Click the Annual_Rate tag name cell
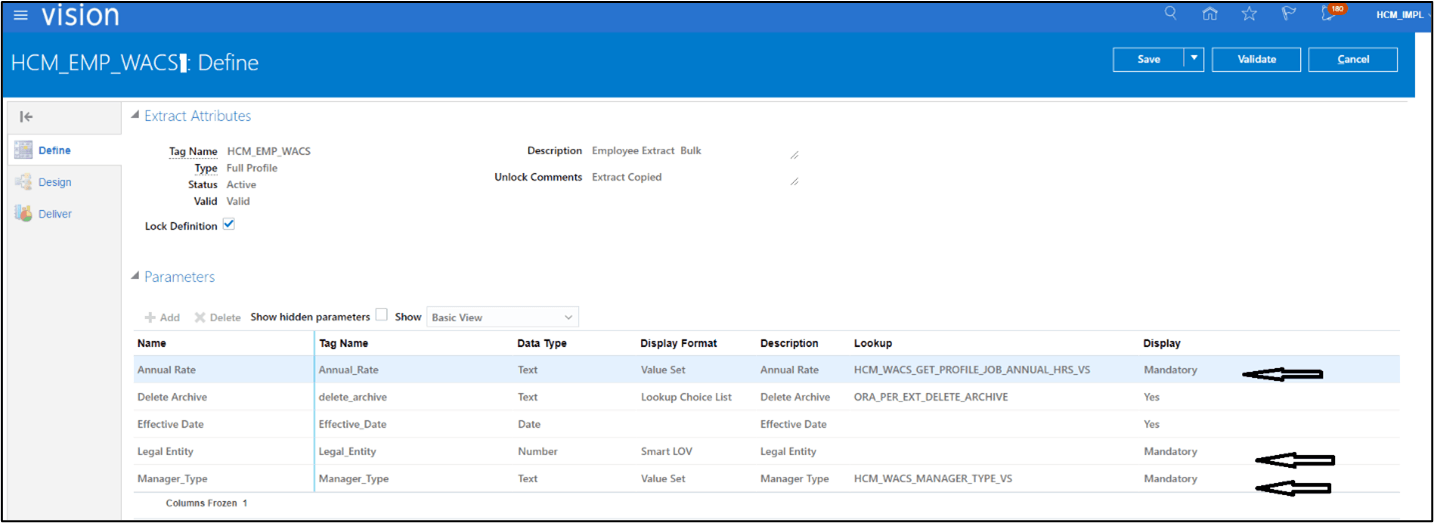The image size is (1434, 523). [348, 370]
